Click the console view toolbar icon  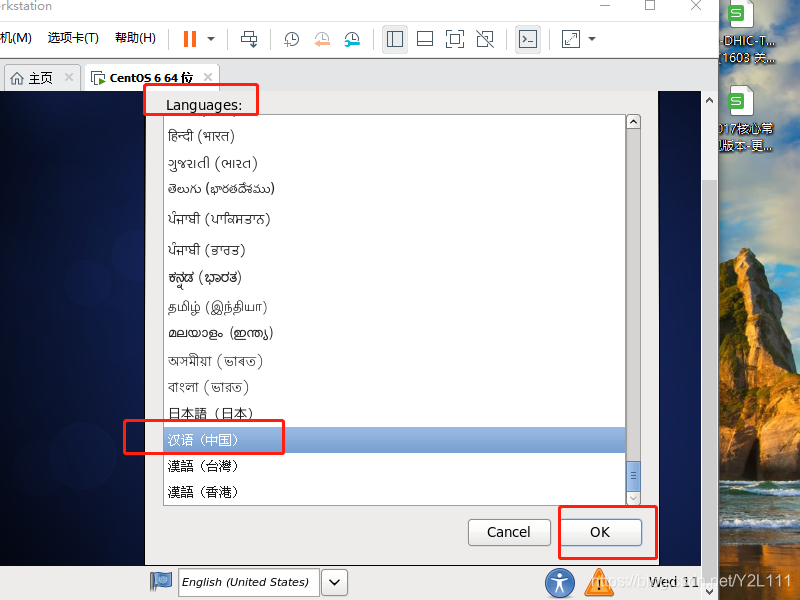click(527, 39)
